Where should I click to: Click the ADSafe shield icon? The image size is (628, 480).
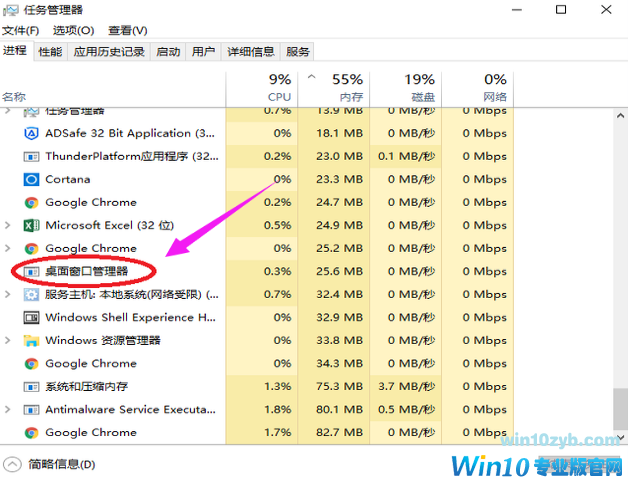tap(31, 133)
